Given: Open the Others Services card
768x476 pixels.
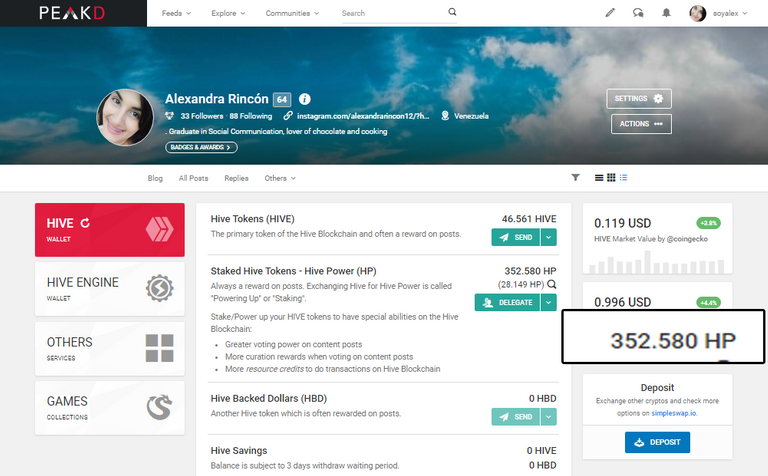Looking at the screenshot, I should [x=110, y=349].
